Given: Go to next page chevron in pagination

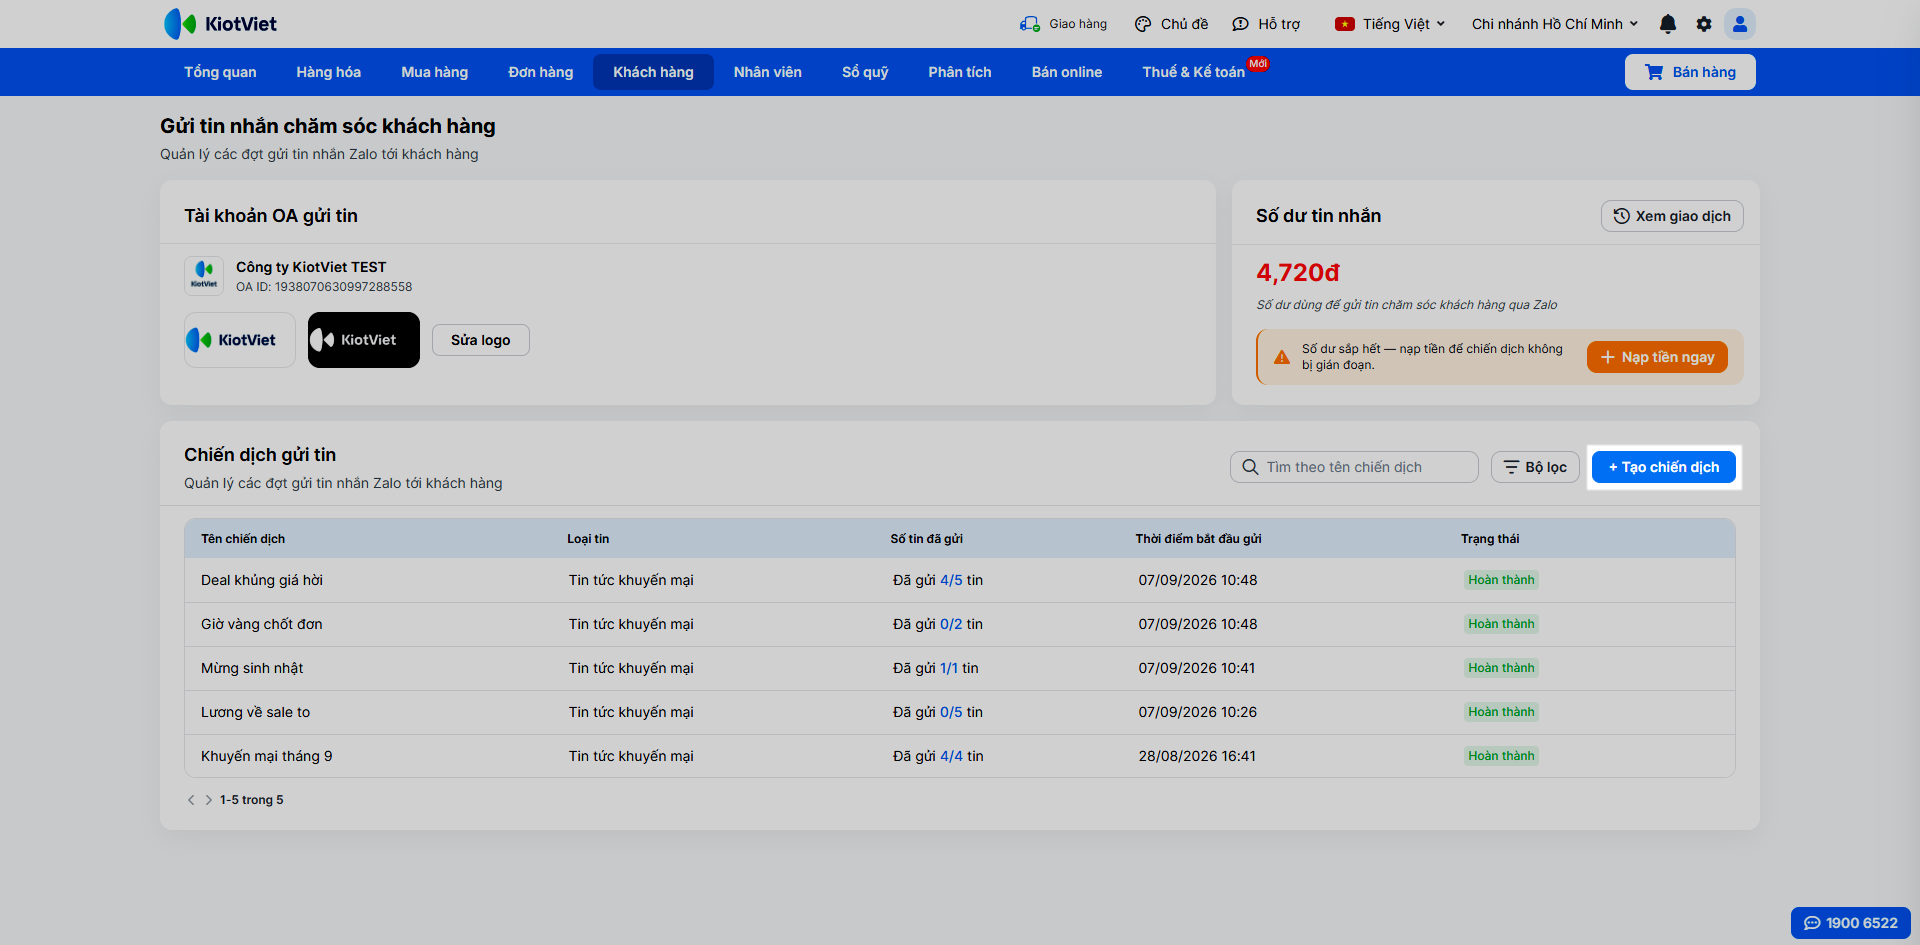Looking at the screenshot, I should (208, 800).
